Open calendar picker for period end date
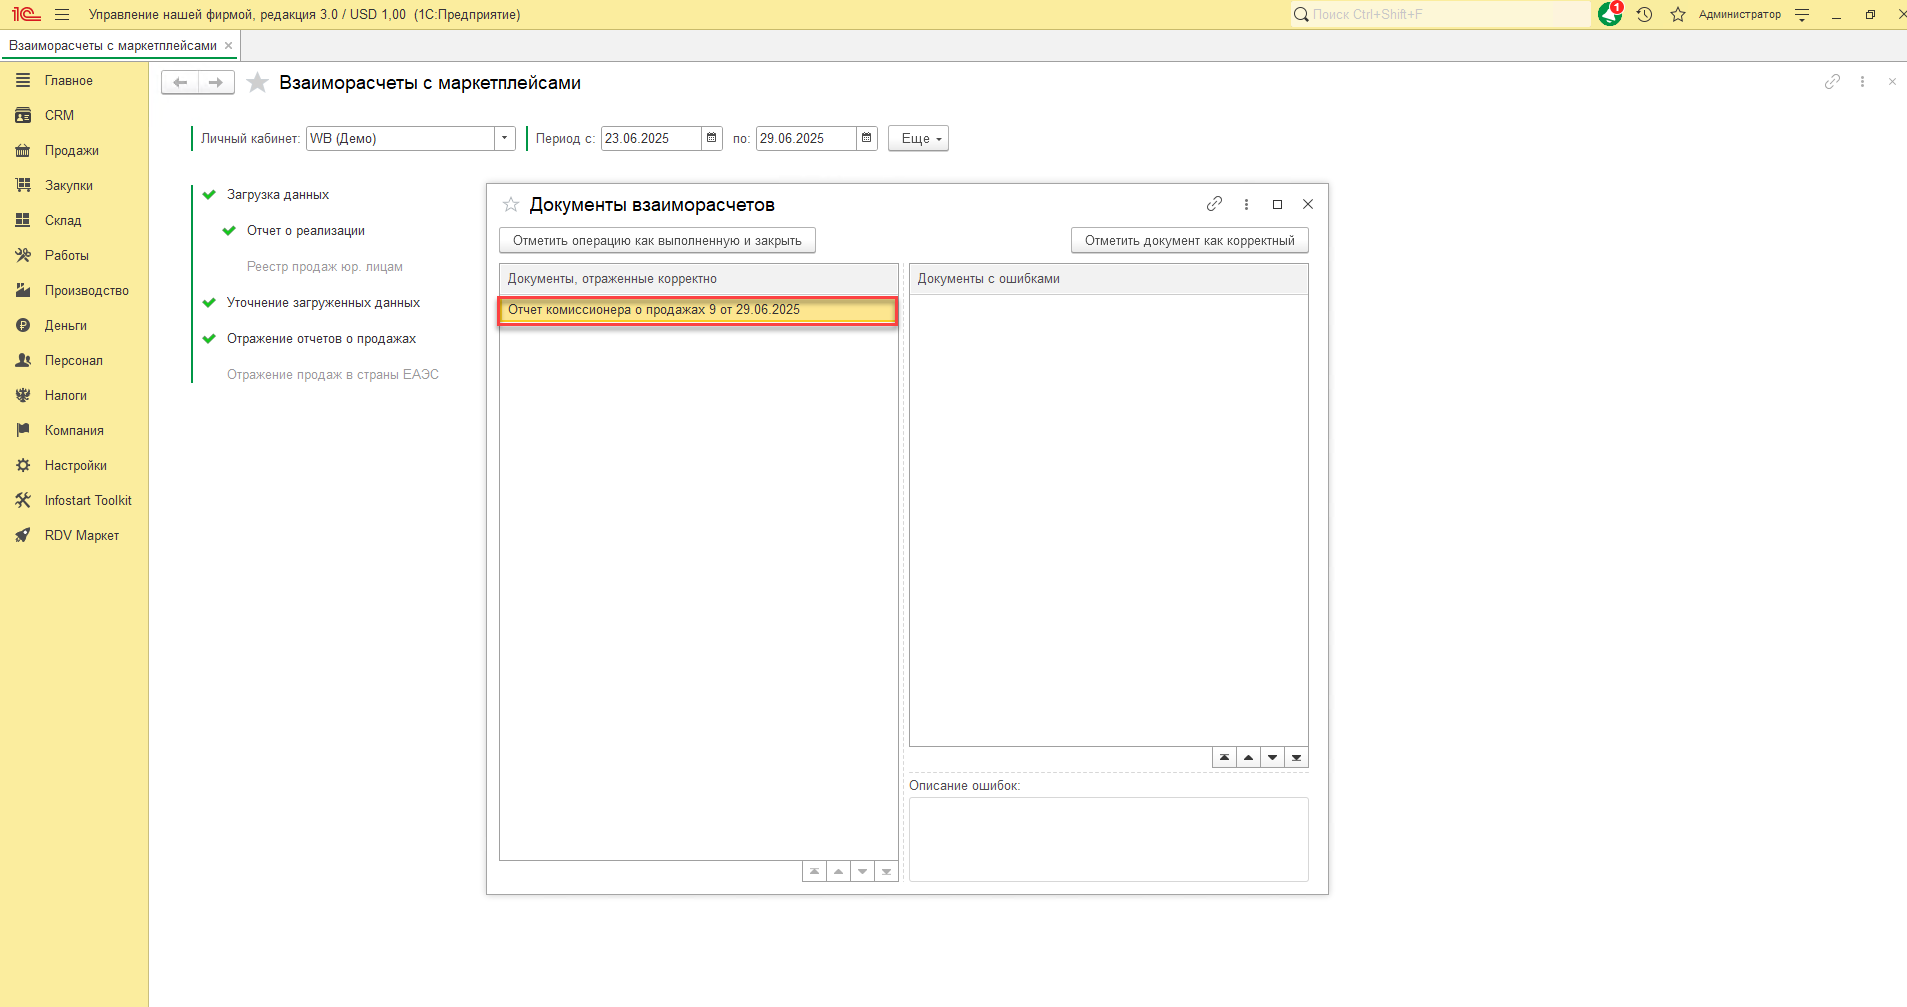 [867, 138]
